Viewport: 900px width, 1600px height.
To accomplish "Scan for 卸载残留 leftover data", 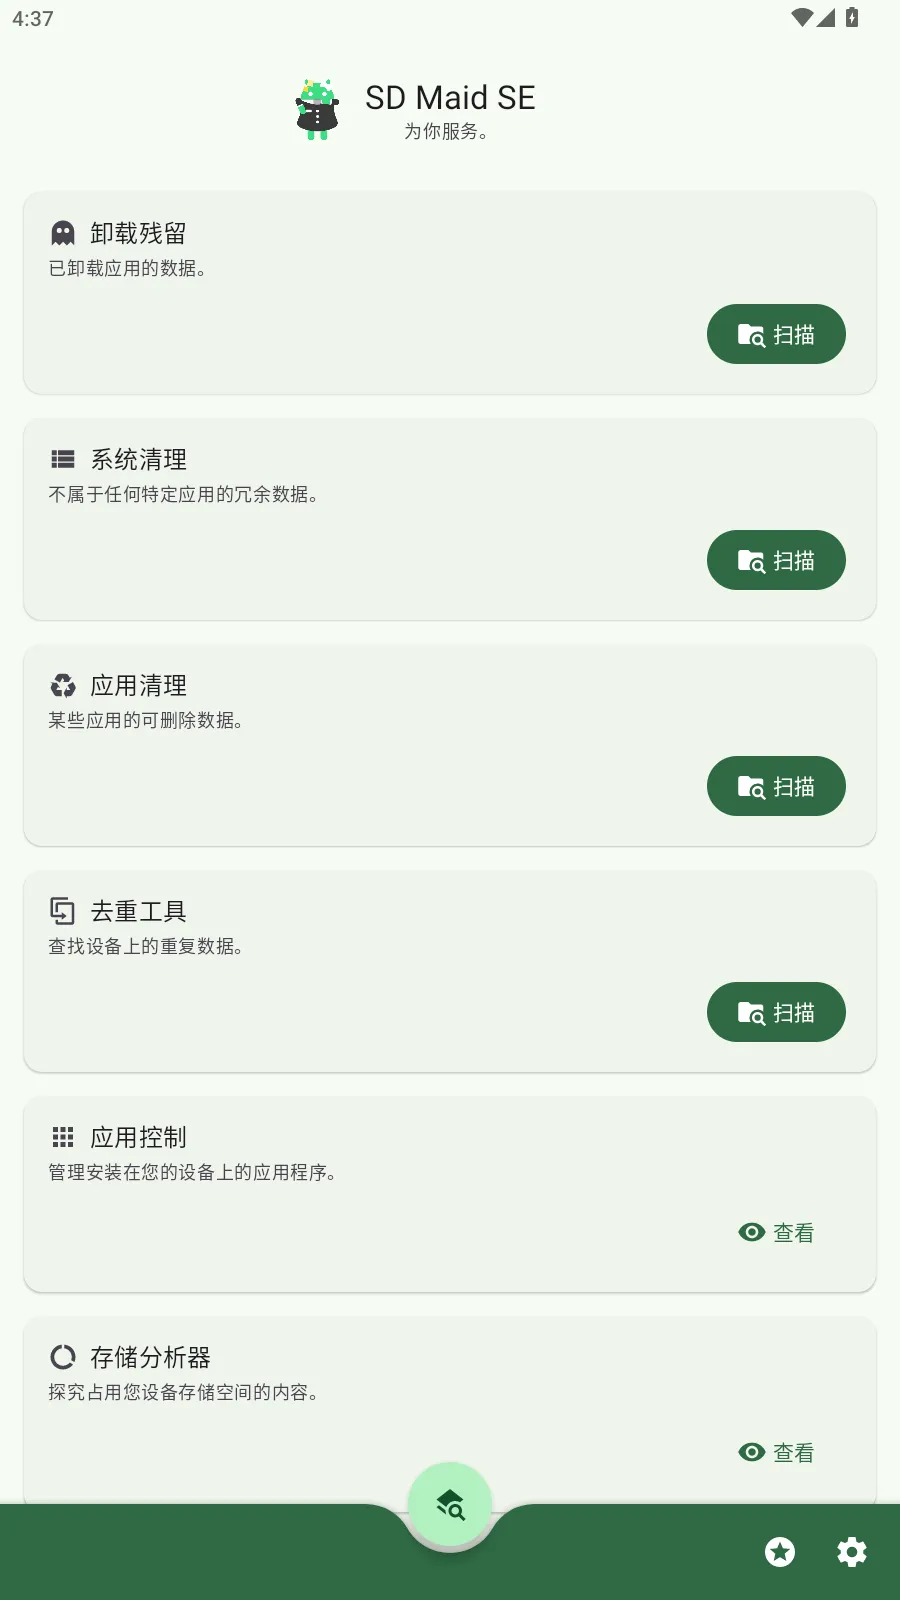I will (776, 334).
